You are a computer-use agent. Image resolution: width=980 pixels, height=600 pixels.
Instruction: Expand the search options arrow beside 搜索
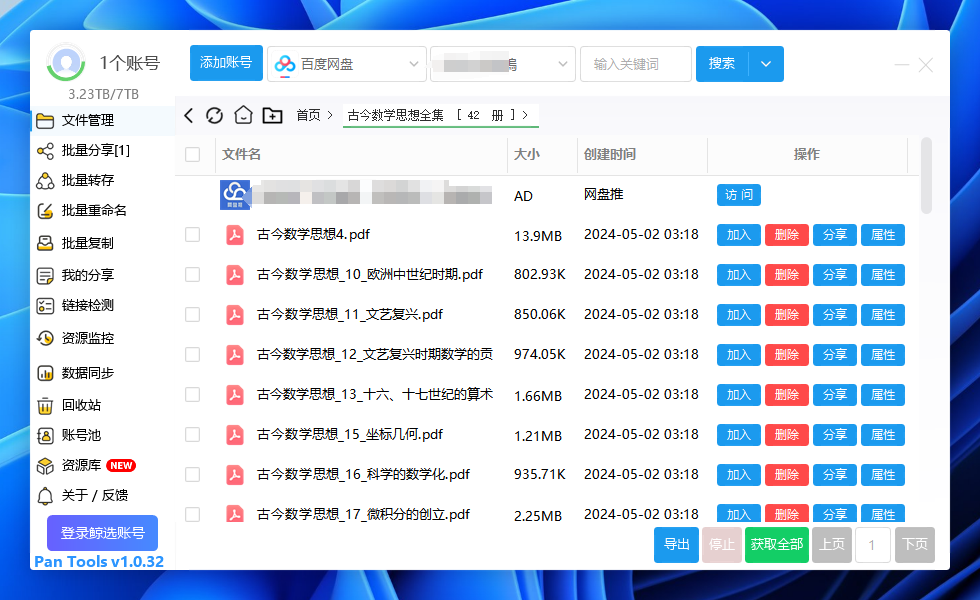tap(766, 64)
